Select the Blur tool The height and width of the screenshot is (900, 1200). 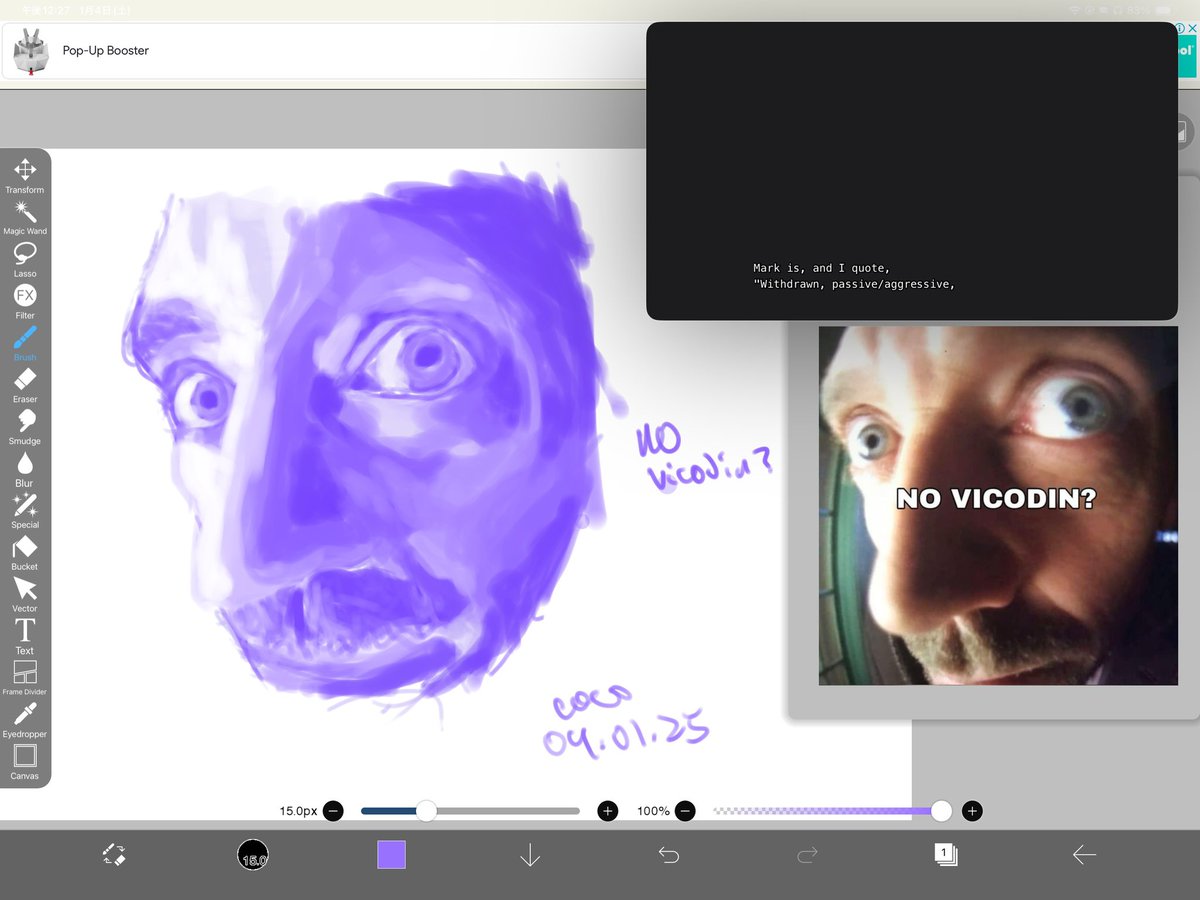24,464
